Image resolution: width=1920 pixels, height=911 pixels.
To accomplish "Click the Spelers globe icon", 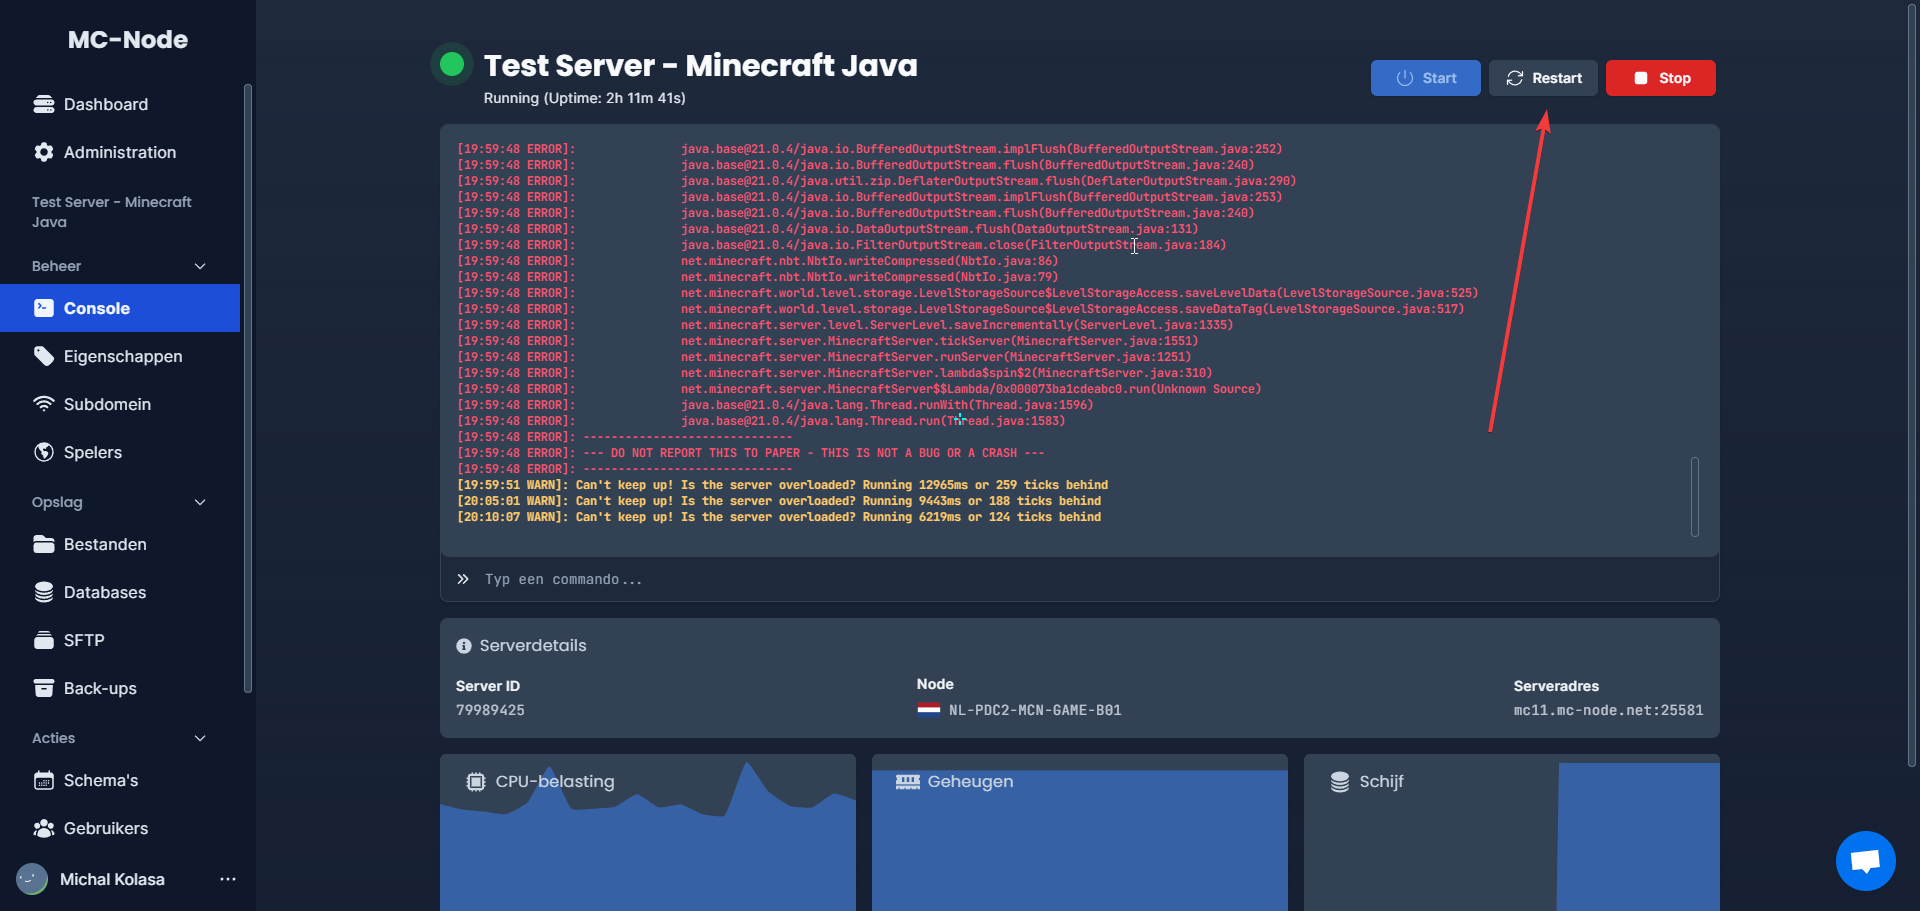I will pyautogui.click(x=44, y=452).
